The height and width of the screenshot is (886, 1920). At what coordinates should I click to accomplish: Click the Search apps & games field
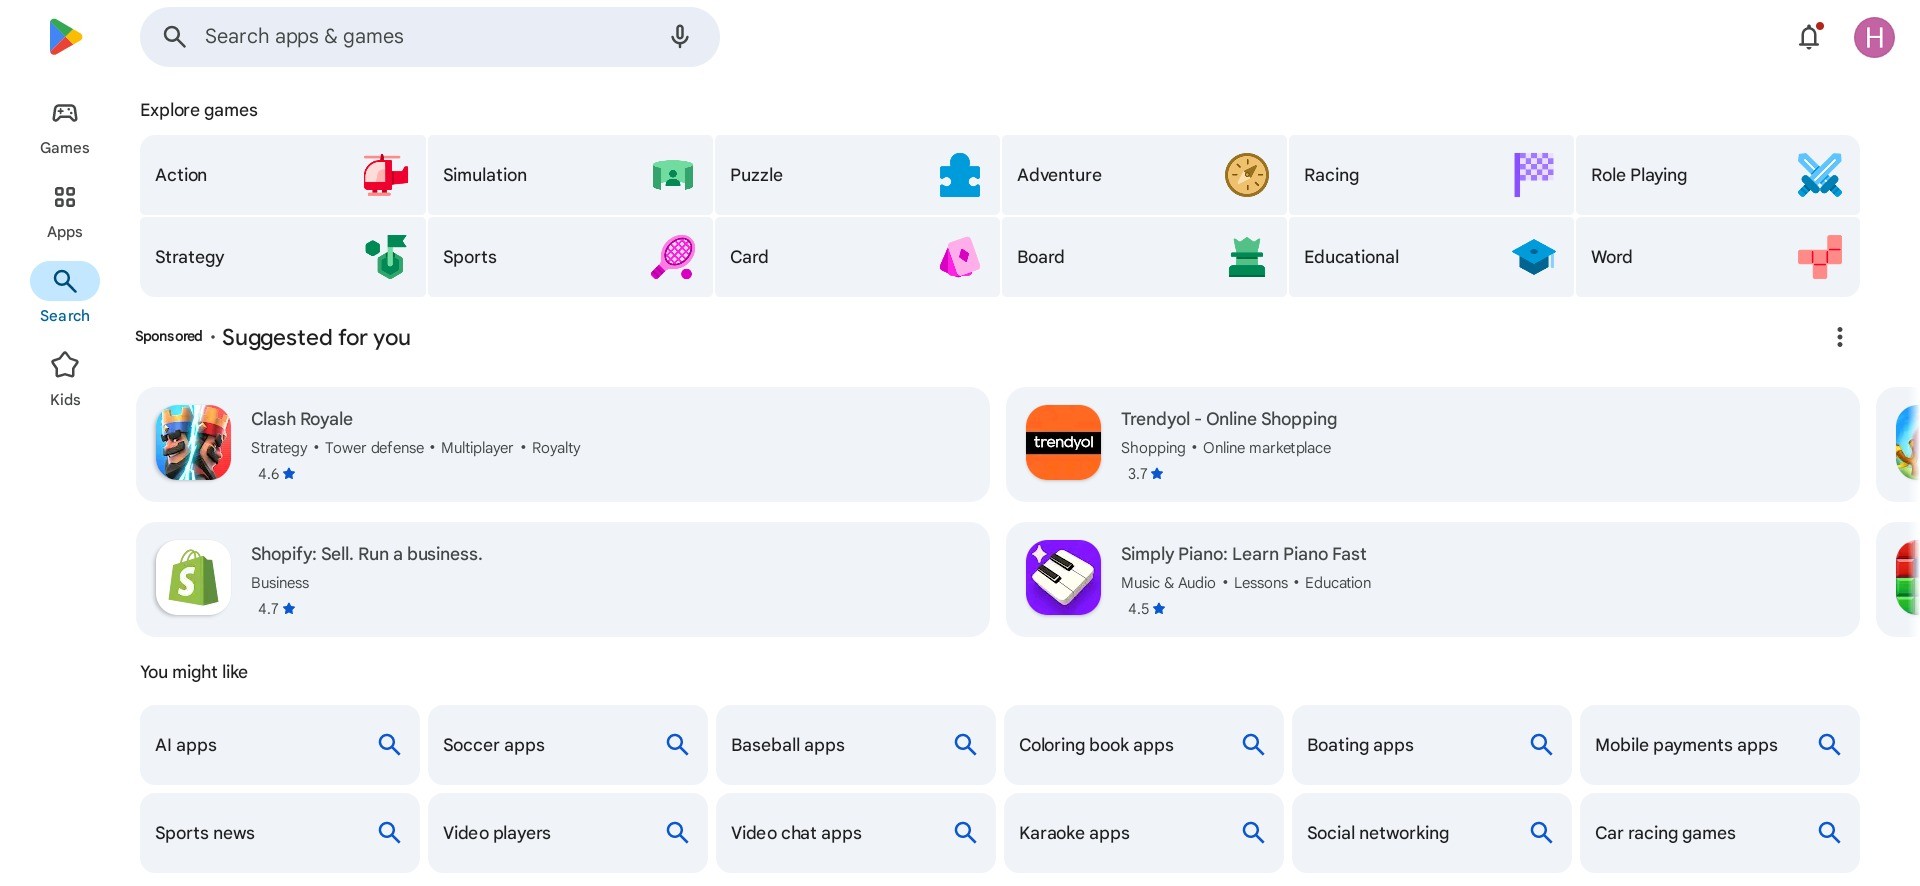pyautogui.click(x=430, y=37)
